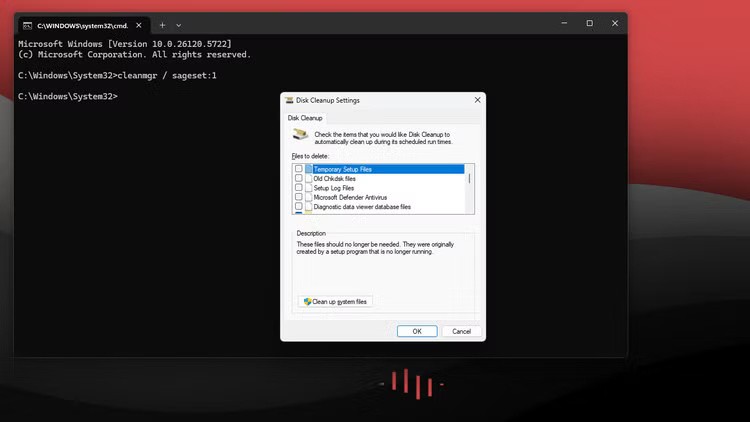
Task: Tick the Microsoft Defender Antivirus checkbox
Action: coord(298,197)
